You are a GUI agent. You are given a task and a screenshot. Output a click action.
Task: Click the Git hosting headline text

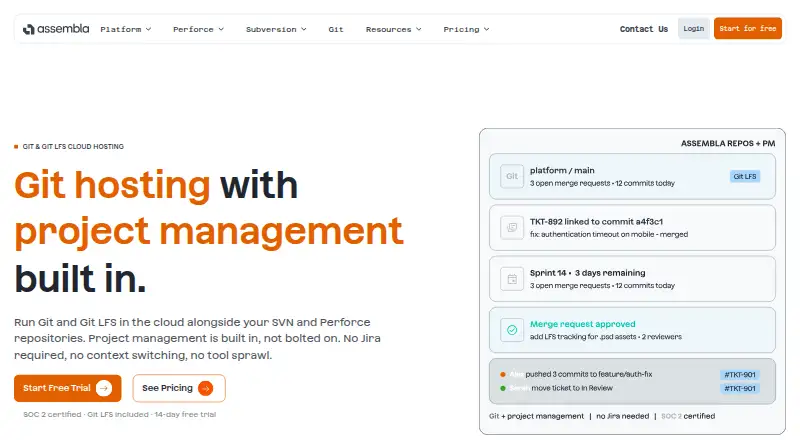click(112, 185)
